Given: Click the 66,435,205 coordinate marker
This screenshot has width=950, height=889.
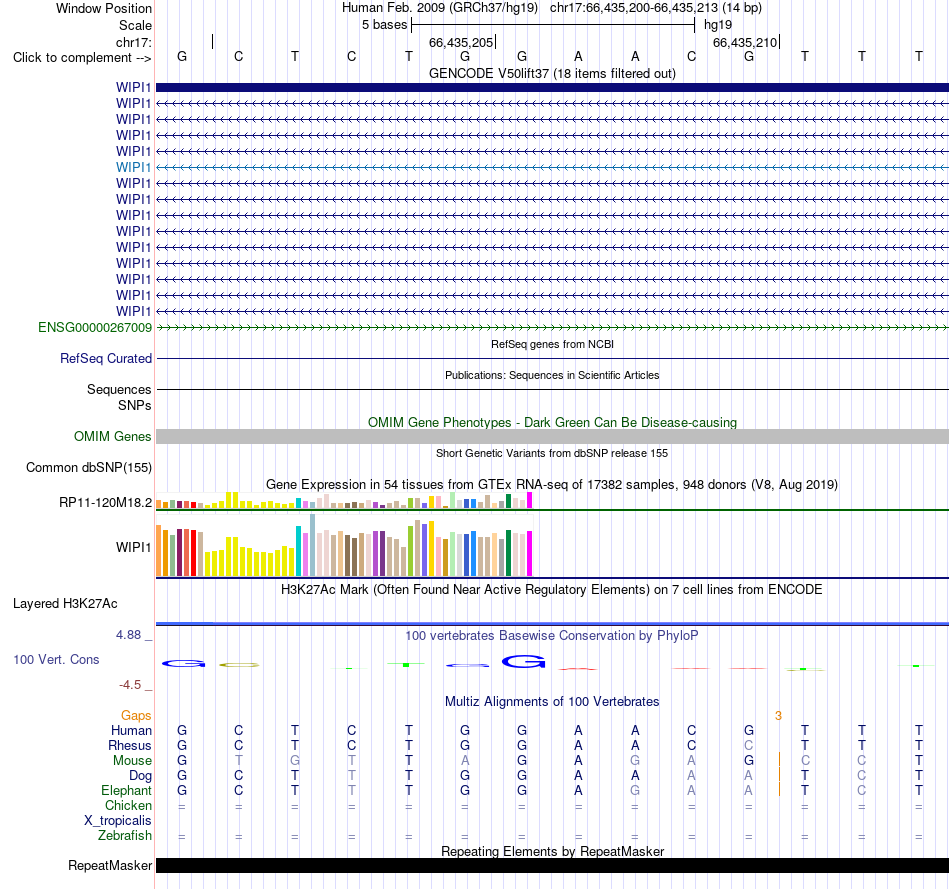Looking at the screenshot, I should (x=461, y=42).
